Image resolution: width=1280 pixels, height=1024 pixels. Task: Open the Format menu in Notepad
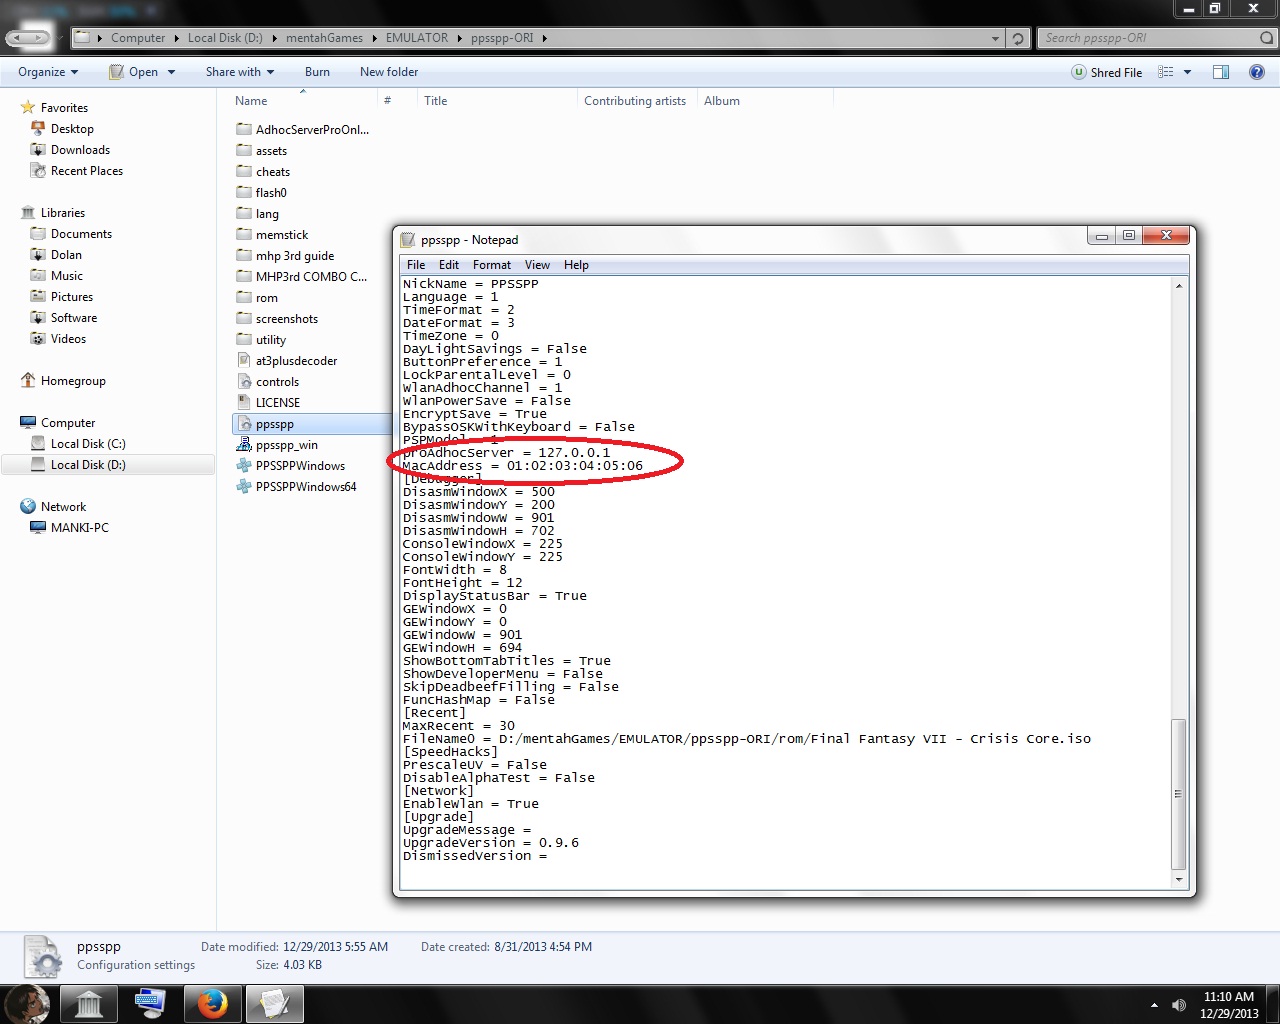point(491,265)
